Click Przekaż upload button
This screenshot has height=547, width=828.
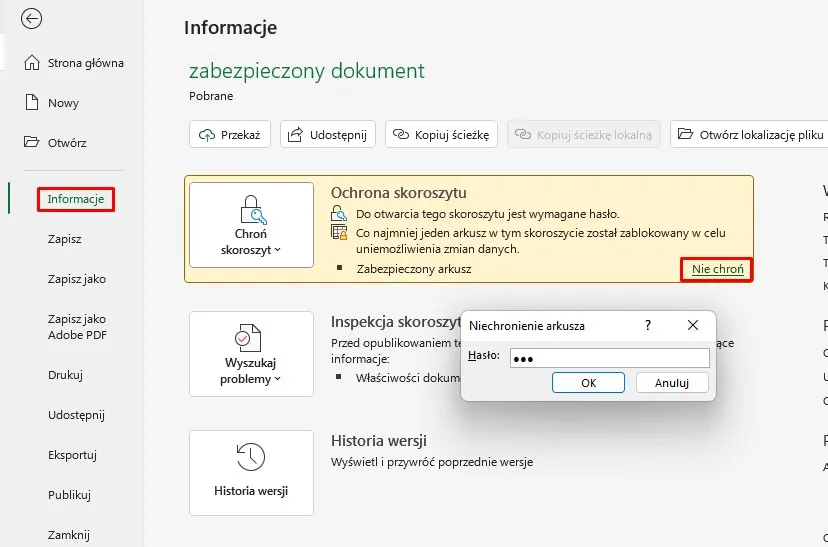pyautogui.click(x=230, y=134)
